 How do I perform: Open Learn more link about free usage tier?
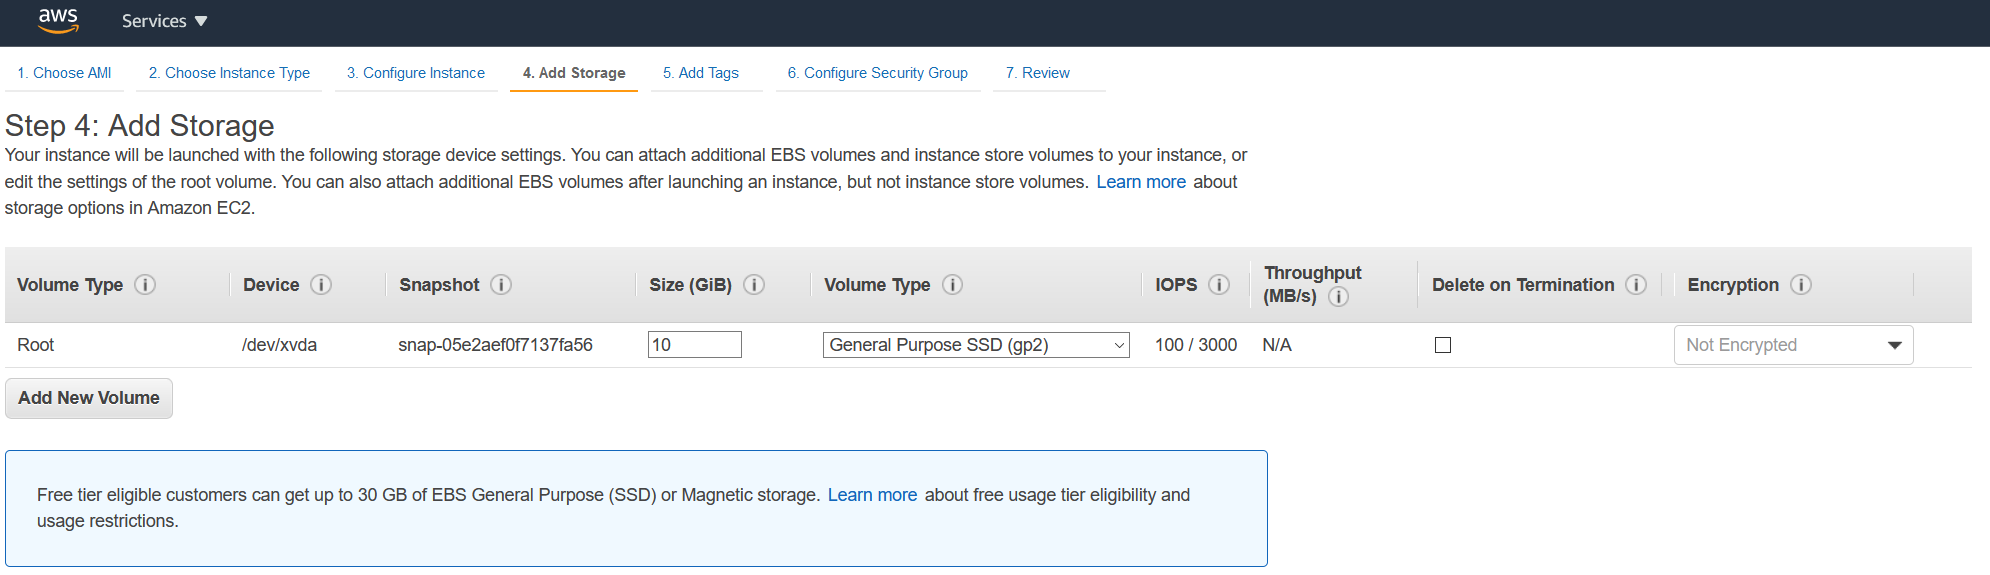tap(872, 495)
